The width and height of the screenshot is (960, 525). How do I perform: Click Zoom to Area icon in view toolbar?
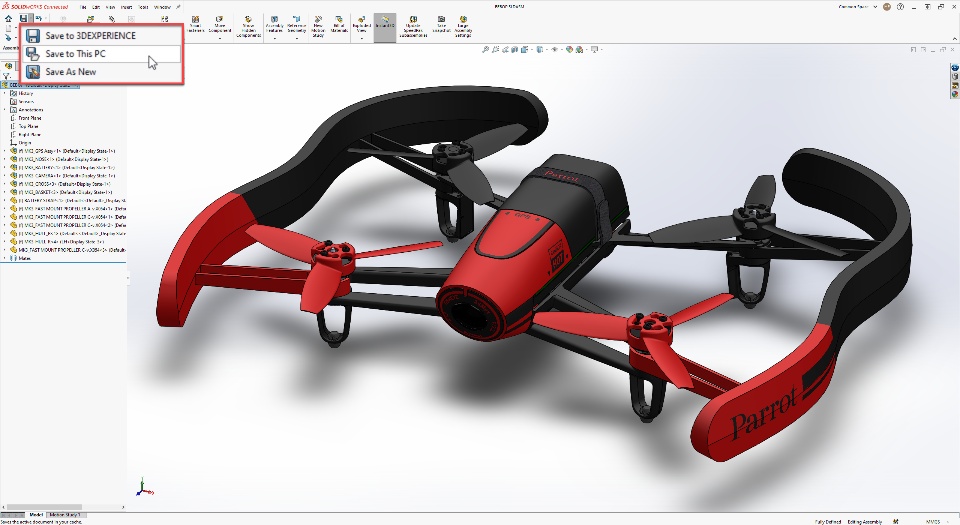pos(495,50)
